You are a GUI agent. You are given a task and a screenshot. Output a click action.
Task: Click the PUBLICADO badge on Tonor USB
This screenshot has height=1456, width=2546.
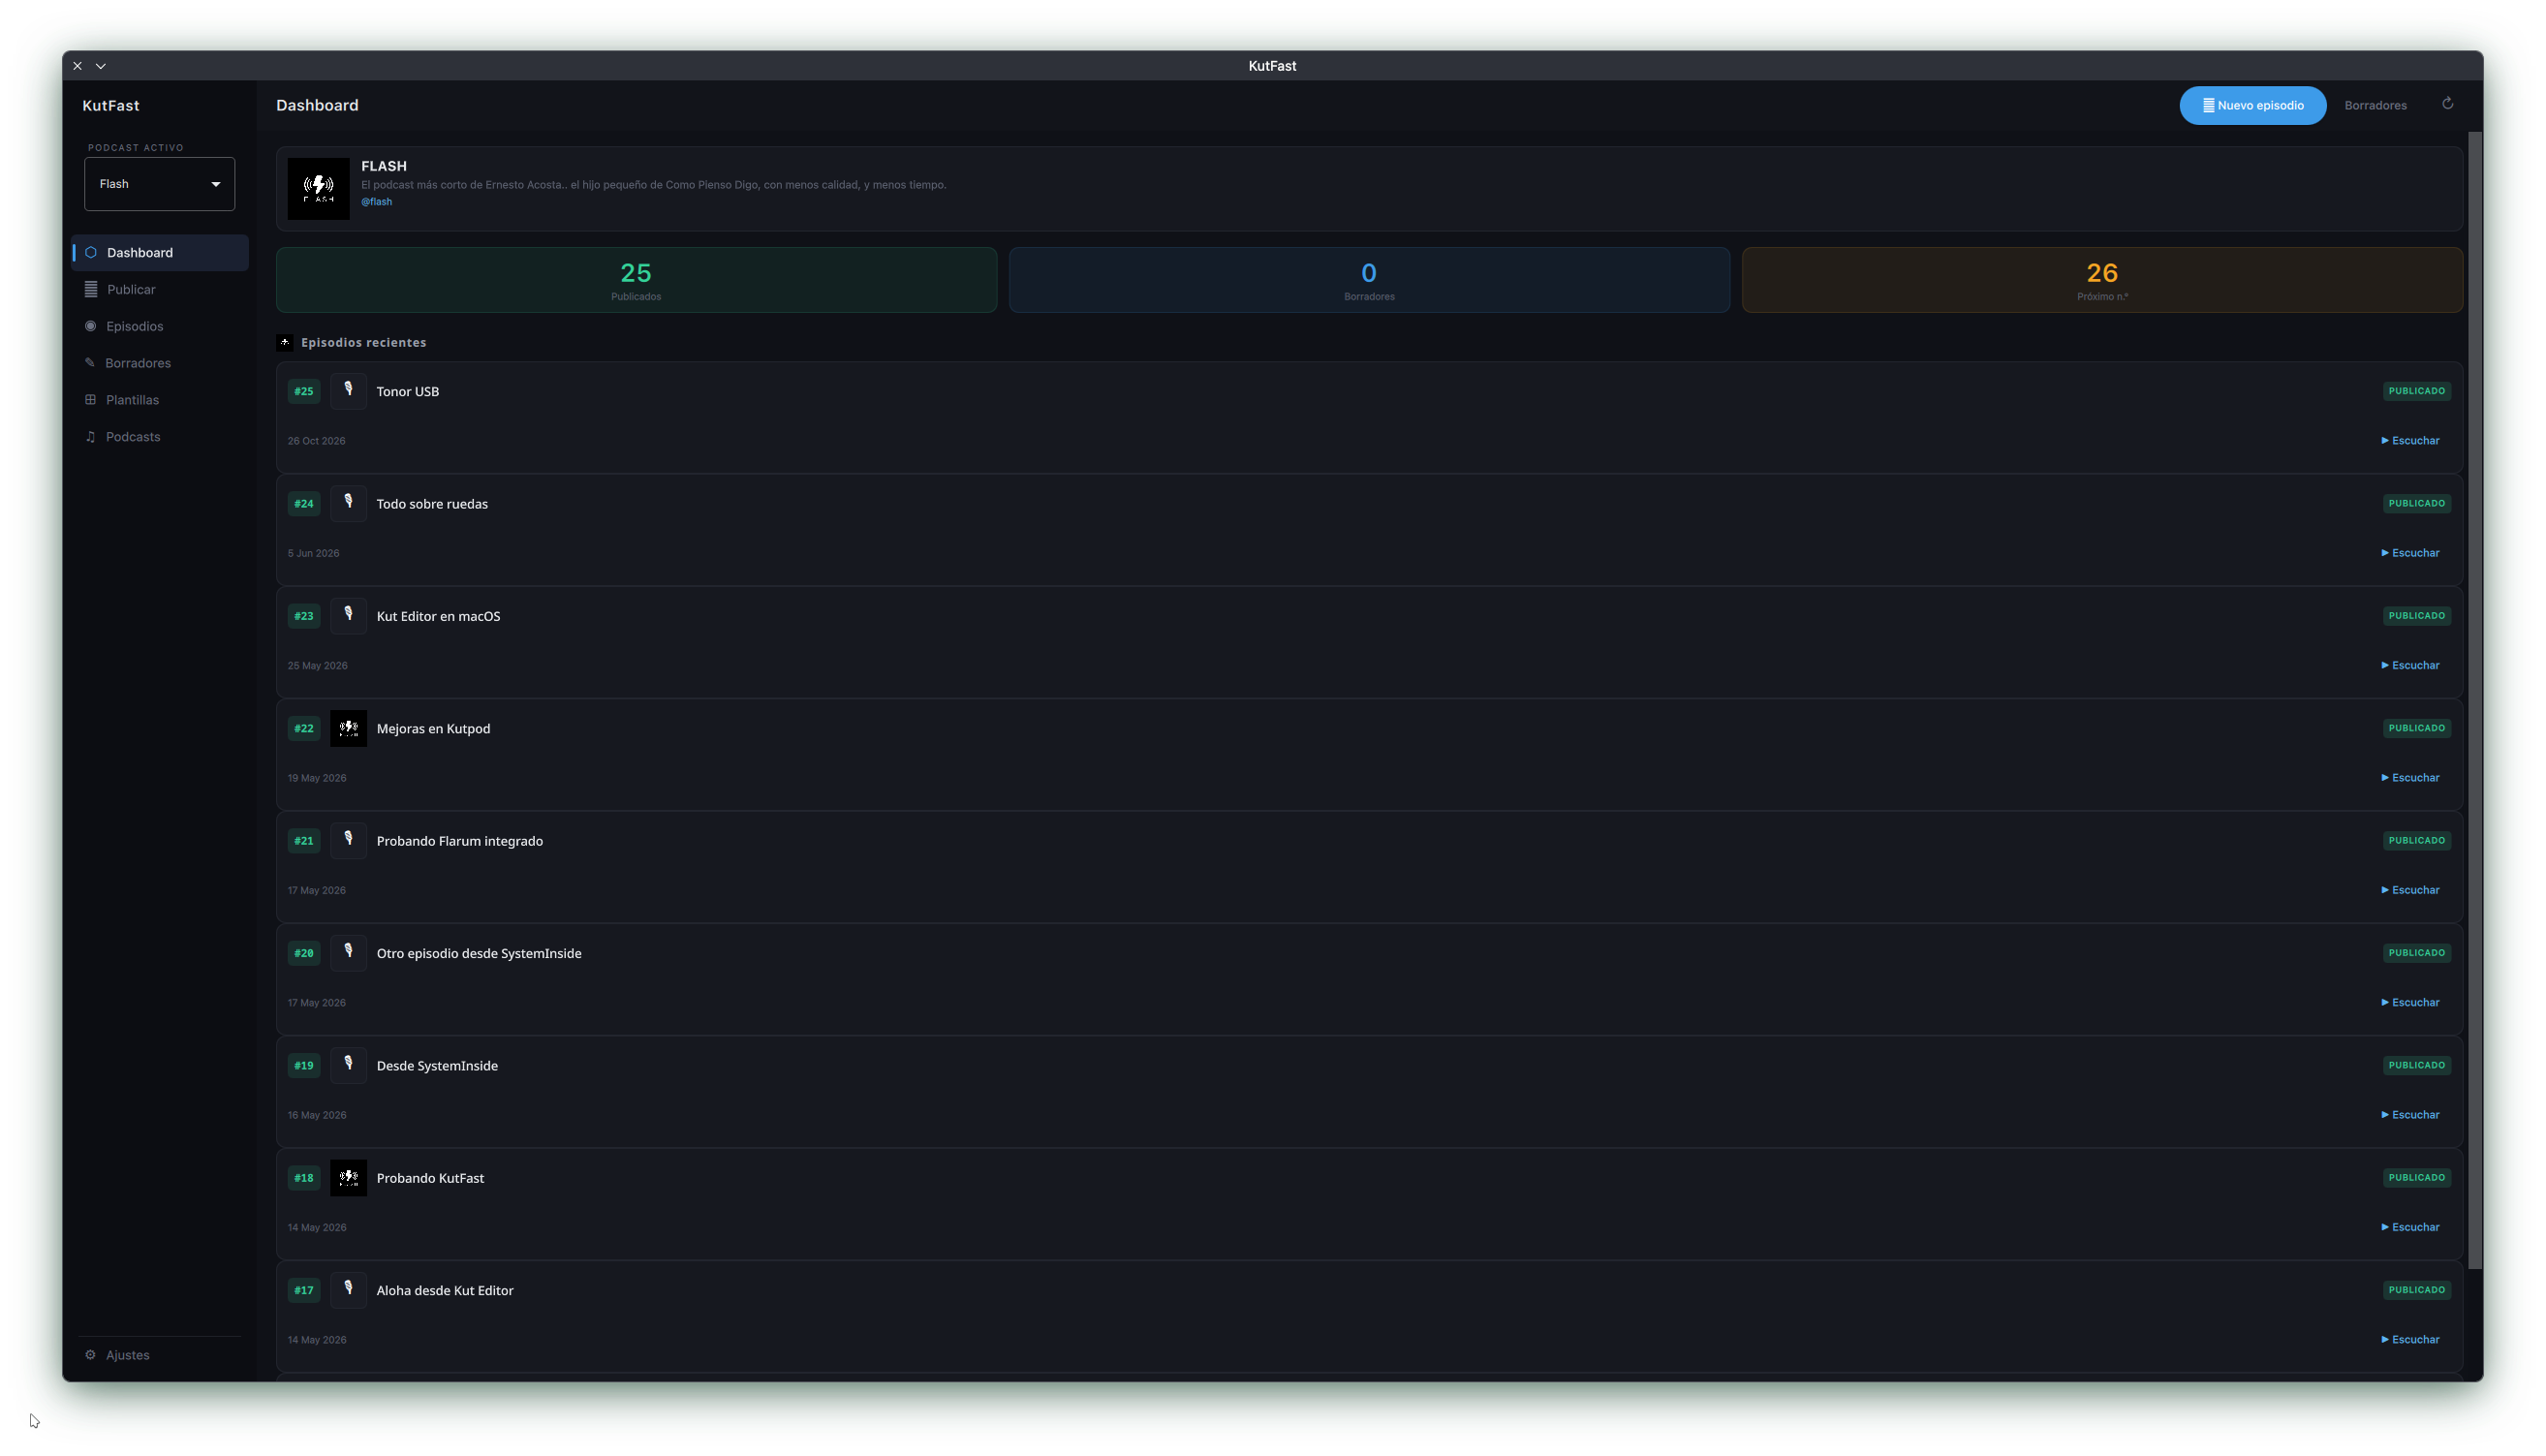tap(2416, 391)
